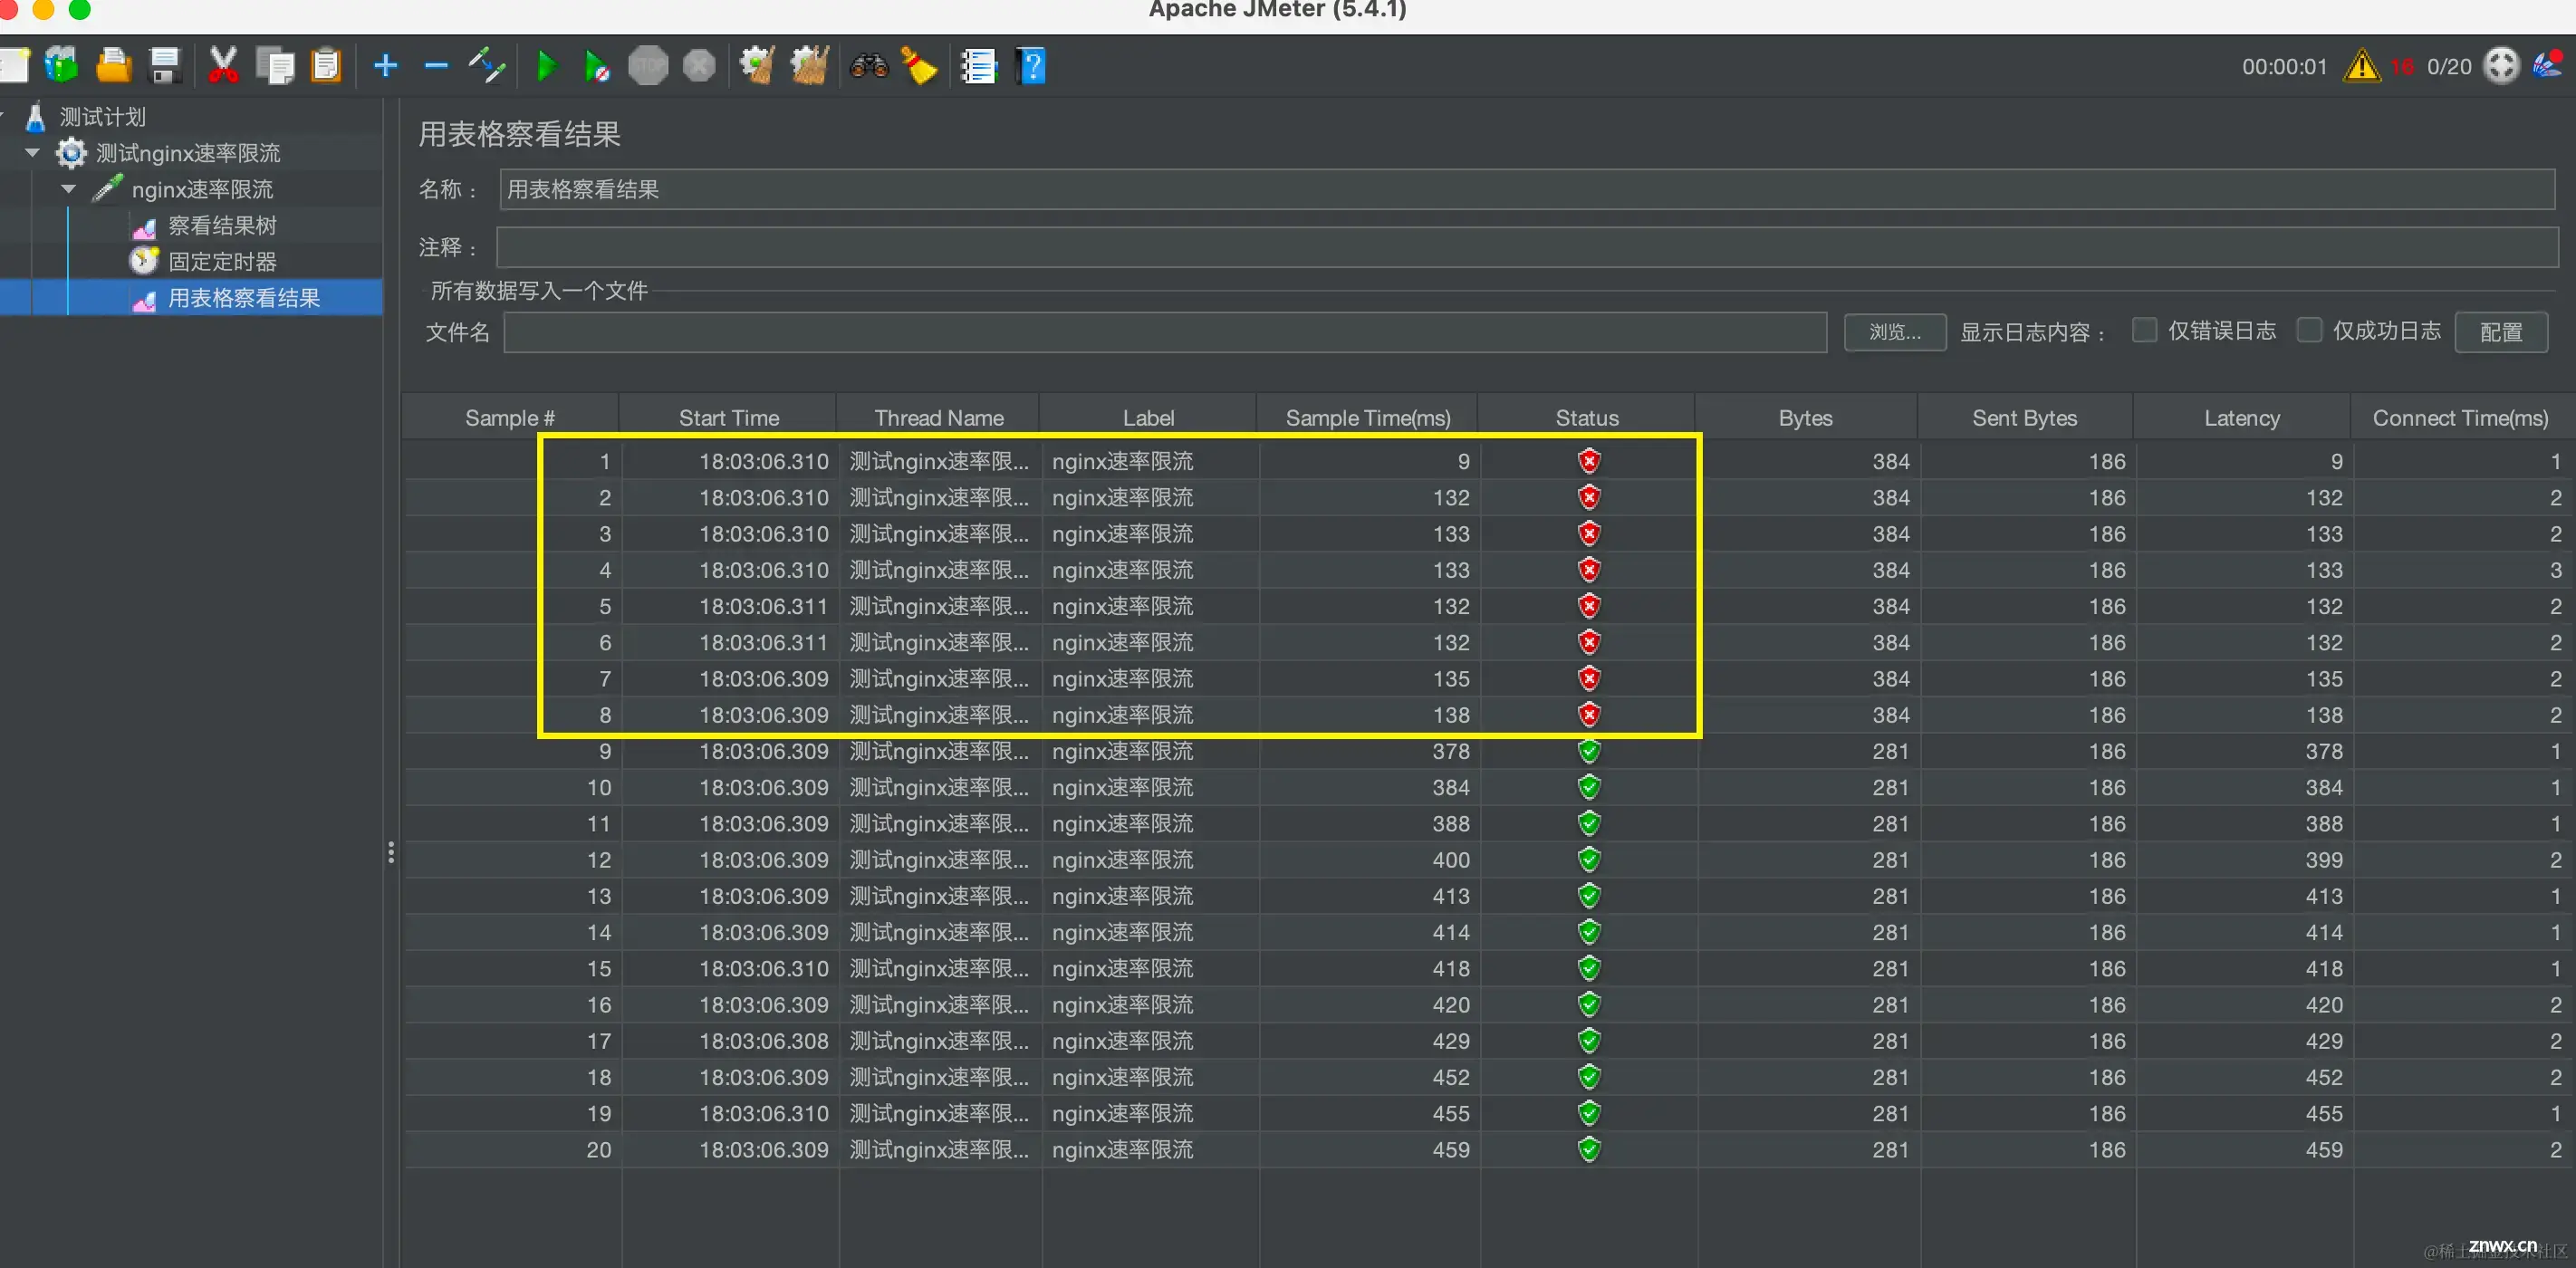Image resolution: width=2576 pixels, height=1268 pixels.
Task: Click the 0/20 active threads counter
Action: click(x=2449, y=67)
